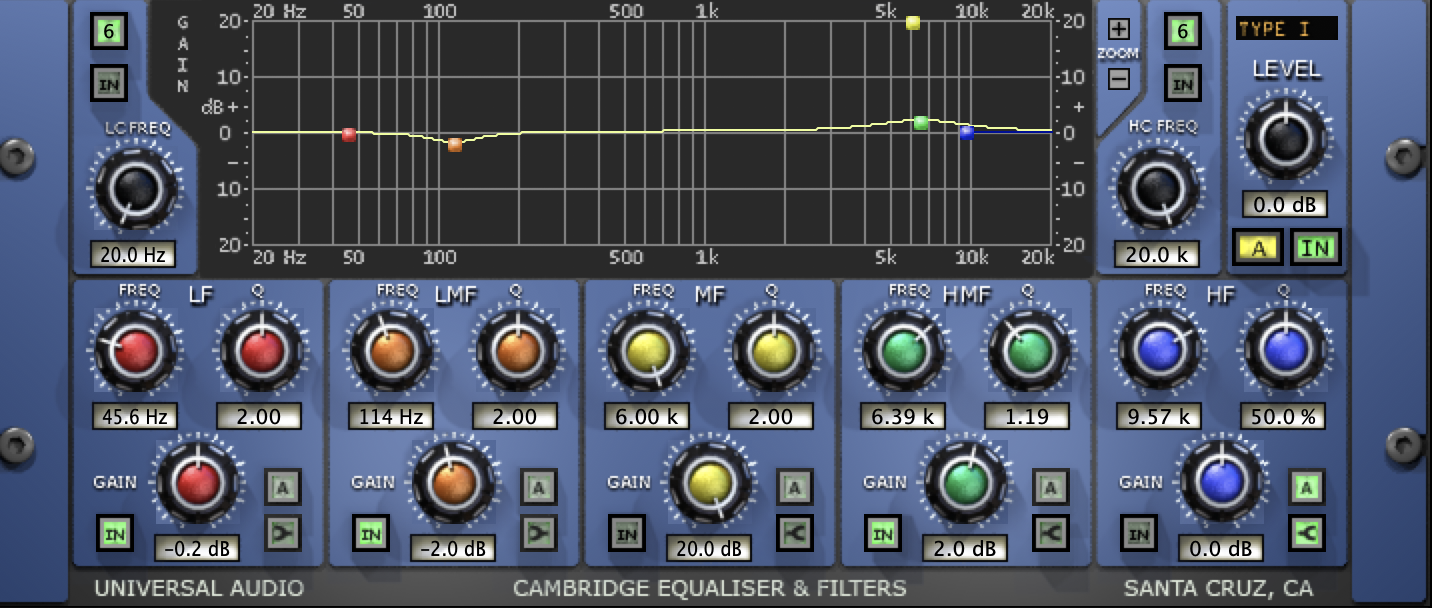Open the TYPE I EQ type selector
Image resolution: width=1432 pixels, height=608 pixels.
coord(1286,29)
